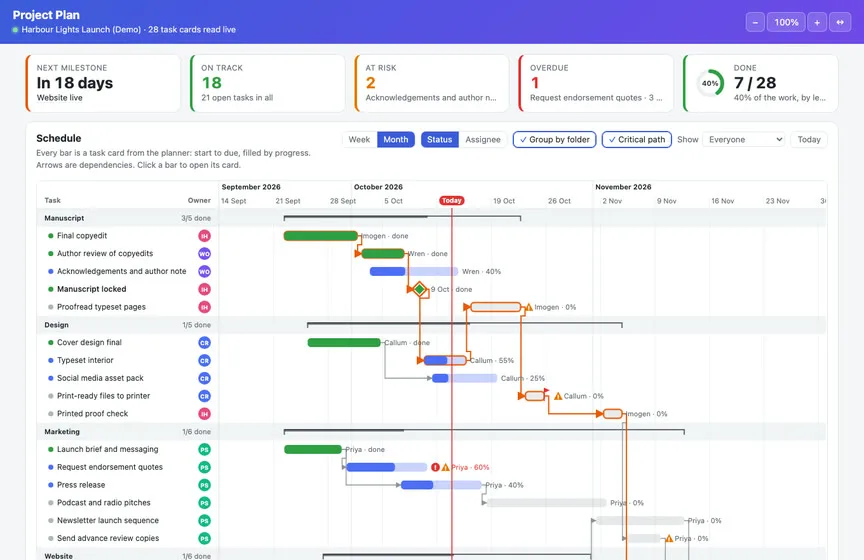864x560 pixels.
Task: Click the IH avatar beside Proofread typeset pages
Action: coord(204,307)
